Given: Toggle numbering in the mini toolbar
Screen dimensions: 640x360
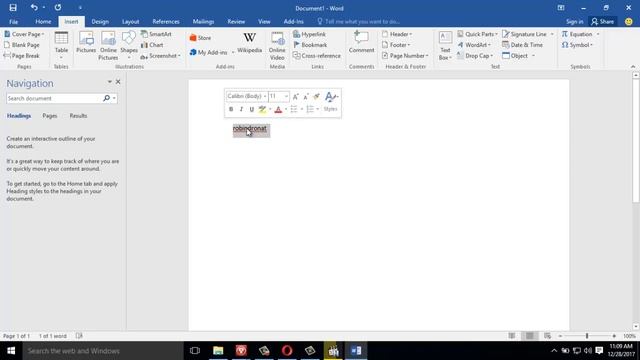Looking at the screenshot, I should 310,109.
